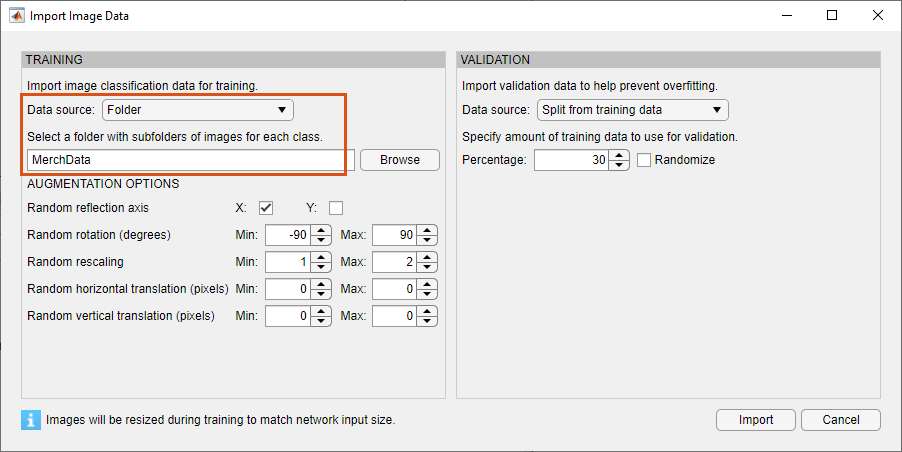902x452 pixels.
Task: Click the Import button
Action: click(x=755, y=420)
